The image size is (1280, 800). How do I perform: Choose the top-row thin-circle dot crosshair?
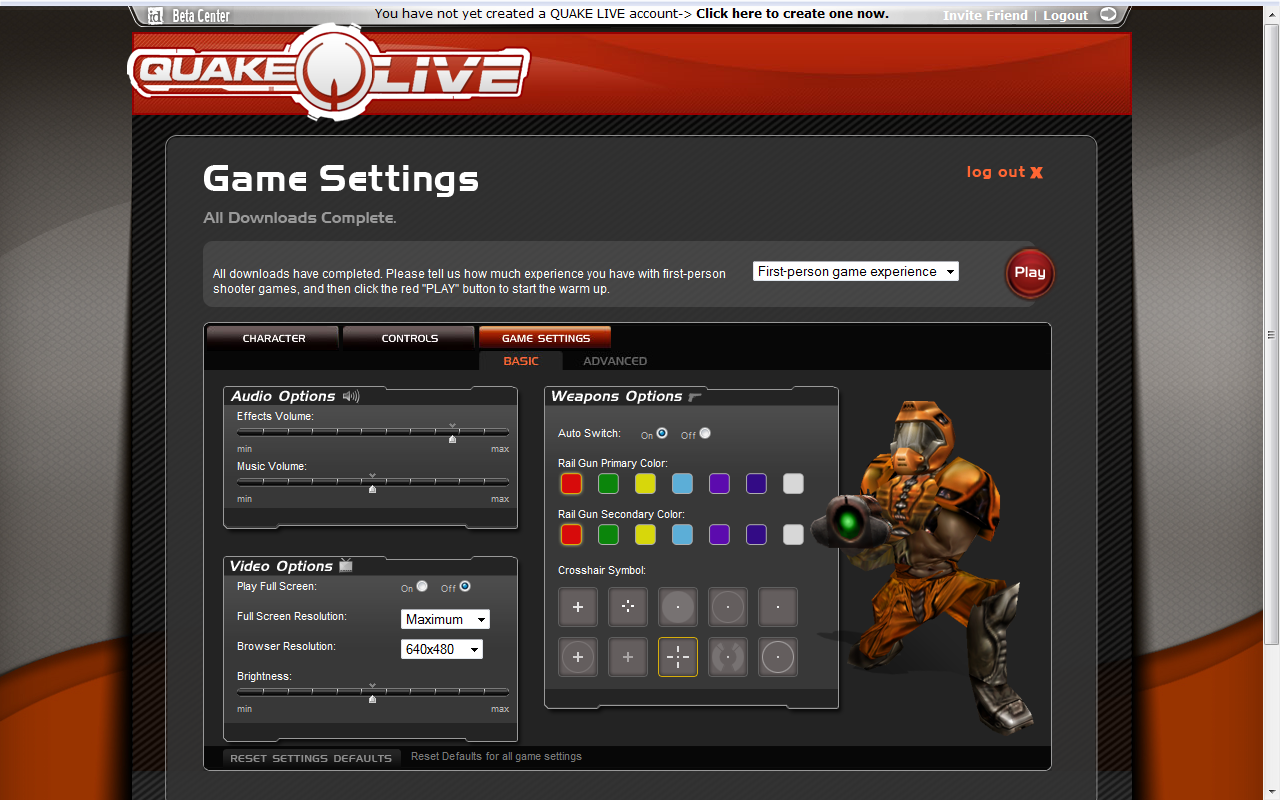point(728,607)
